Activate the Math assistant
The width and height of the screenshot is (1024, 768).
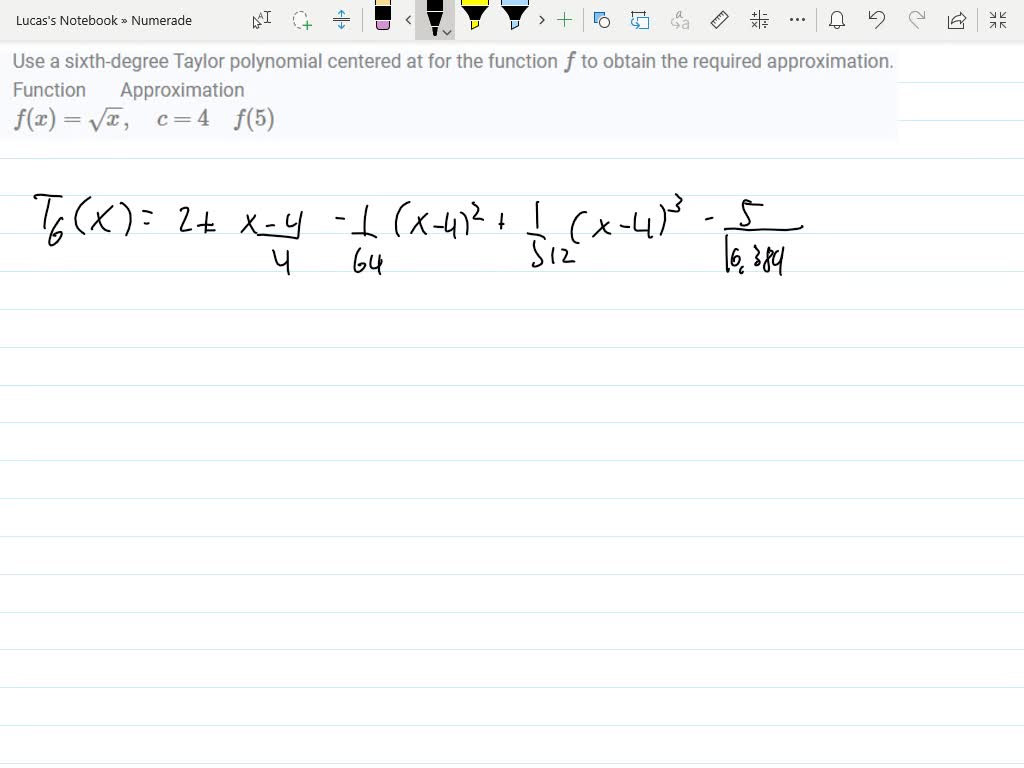point(759,20)
